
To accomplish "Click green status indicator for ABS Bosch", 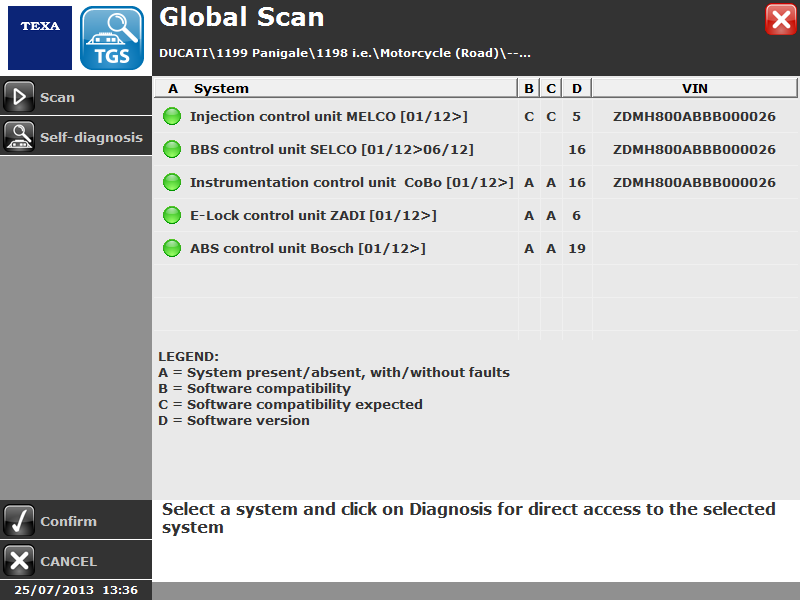I will tap(172, 248).
